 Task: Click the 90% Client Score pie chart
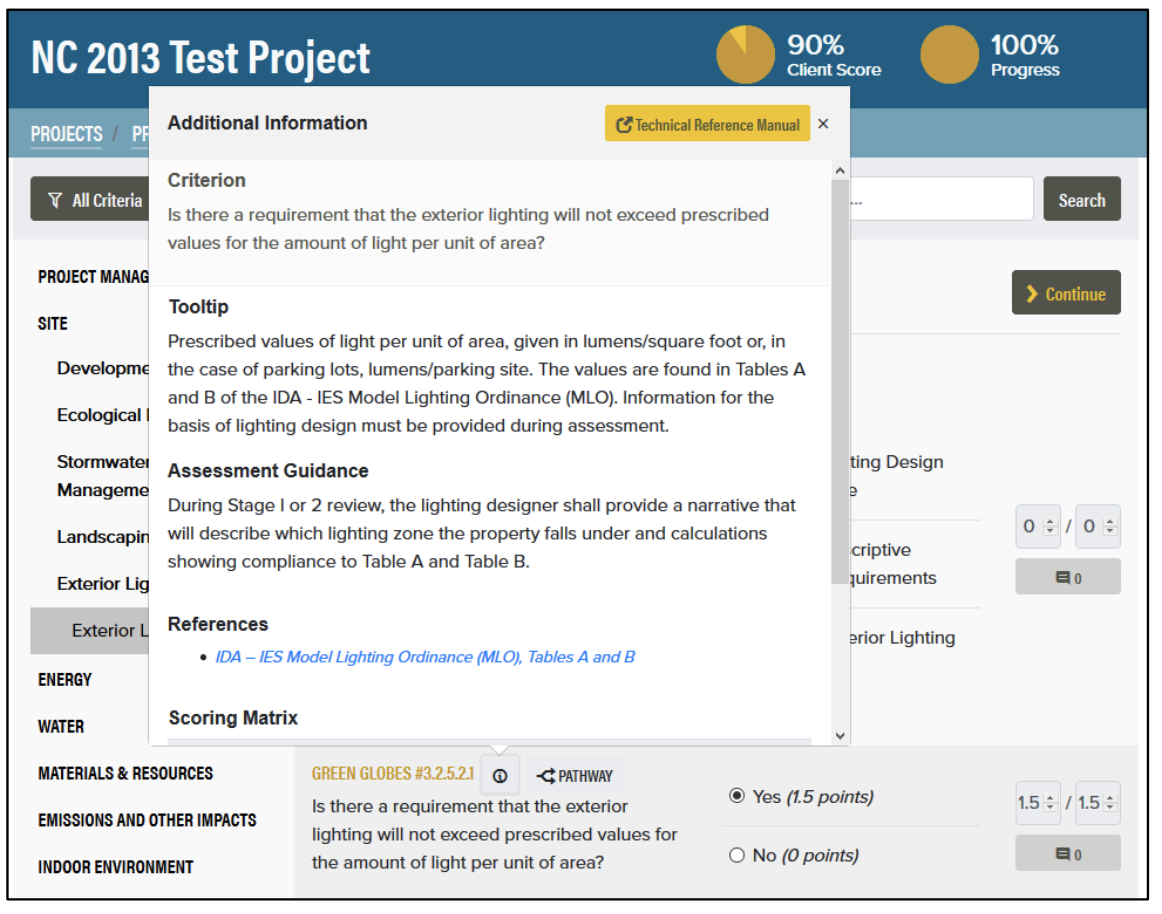pos(745,56)
